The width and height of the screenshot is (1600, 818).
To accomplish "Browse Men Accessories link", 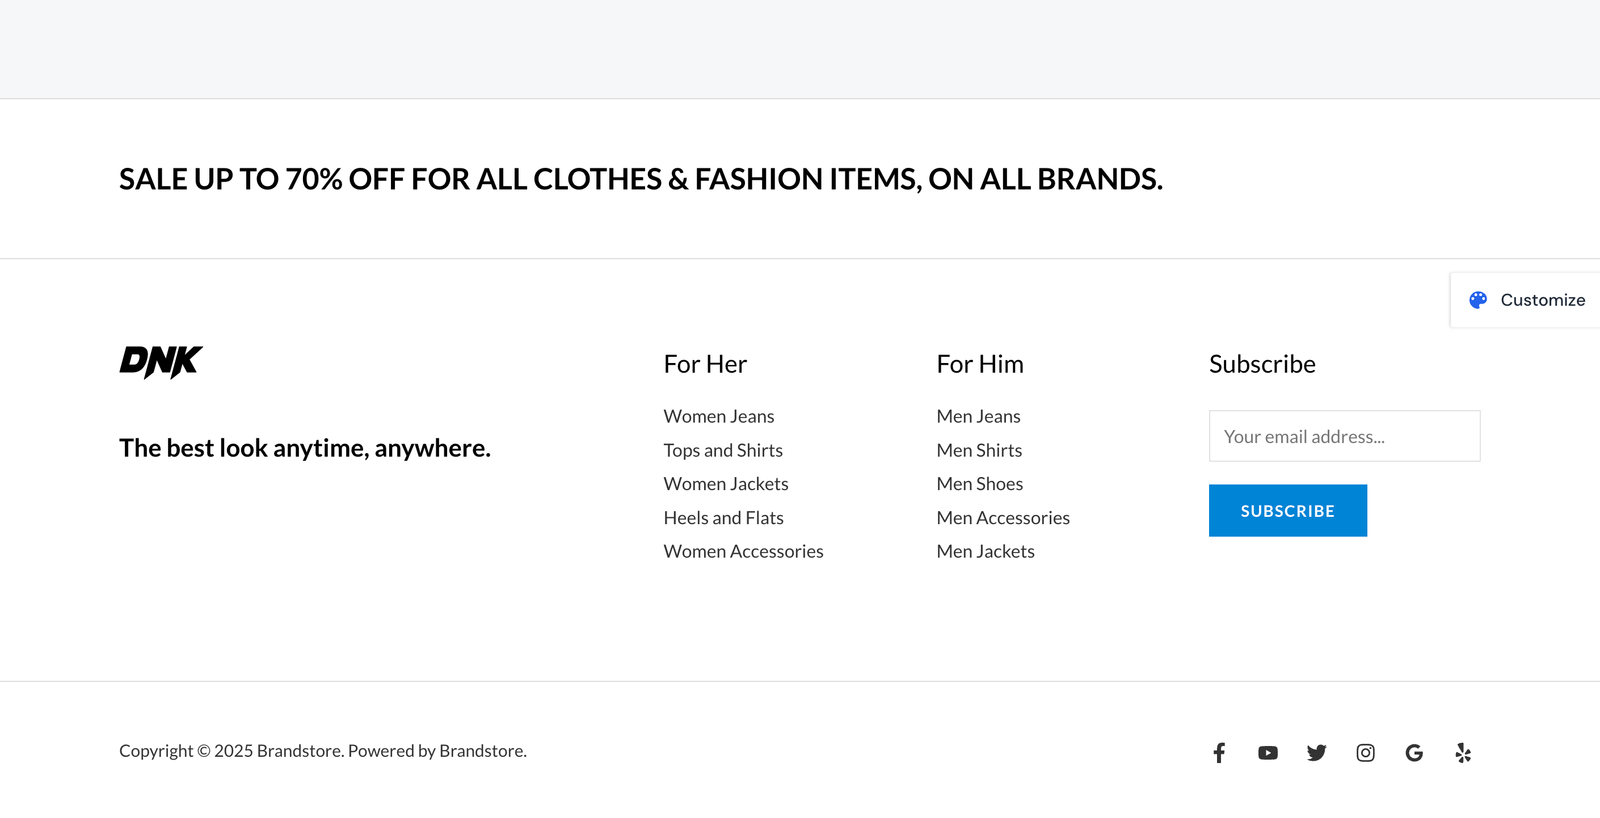I will tap(1003, 518).
